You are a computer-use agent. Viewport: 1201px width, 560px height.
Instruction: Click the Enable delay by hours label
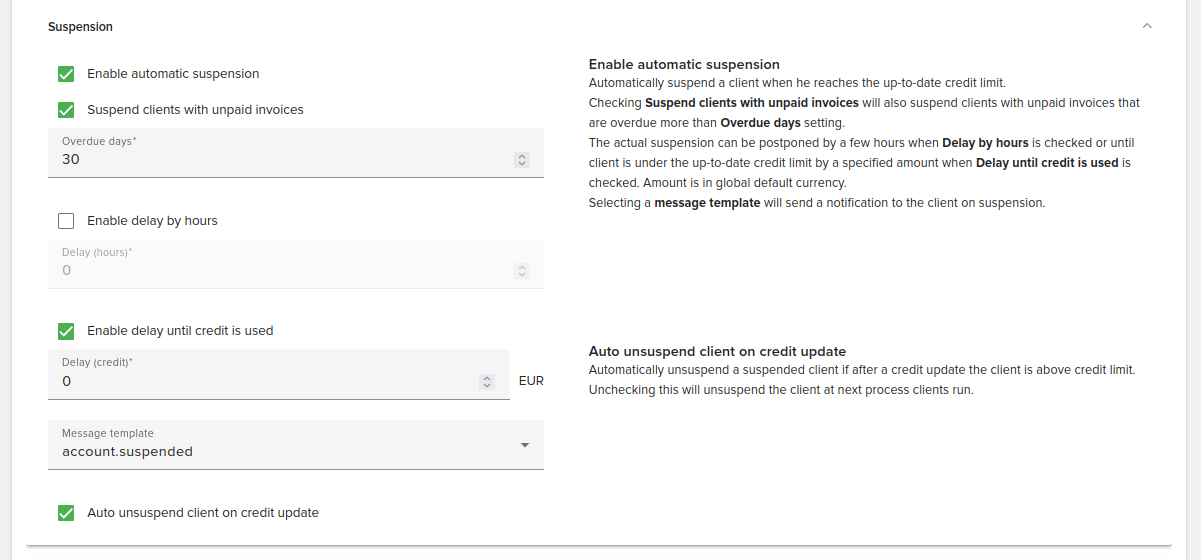152,221
